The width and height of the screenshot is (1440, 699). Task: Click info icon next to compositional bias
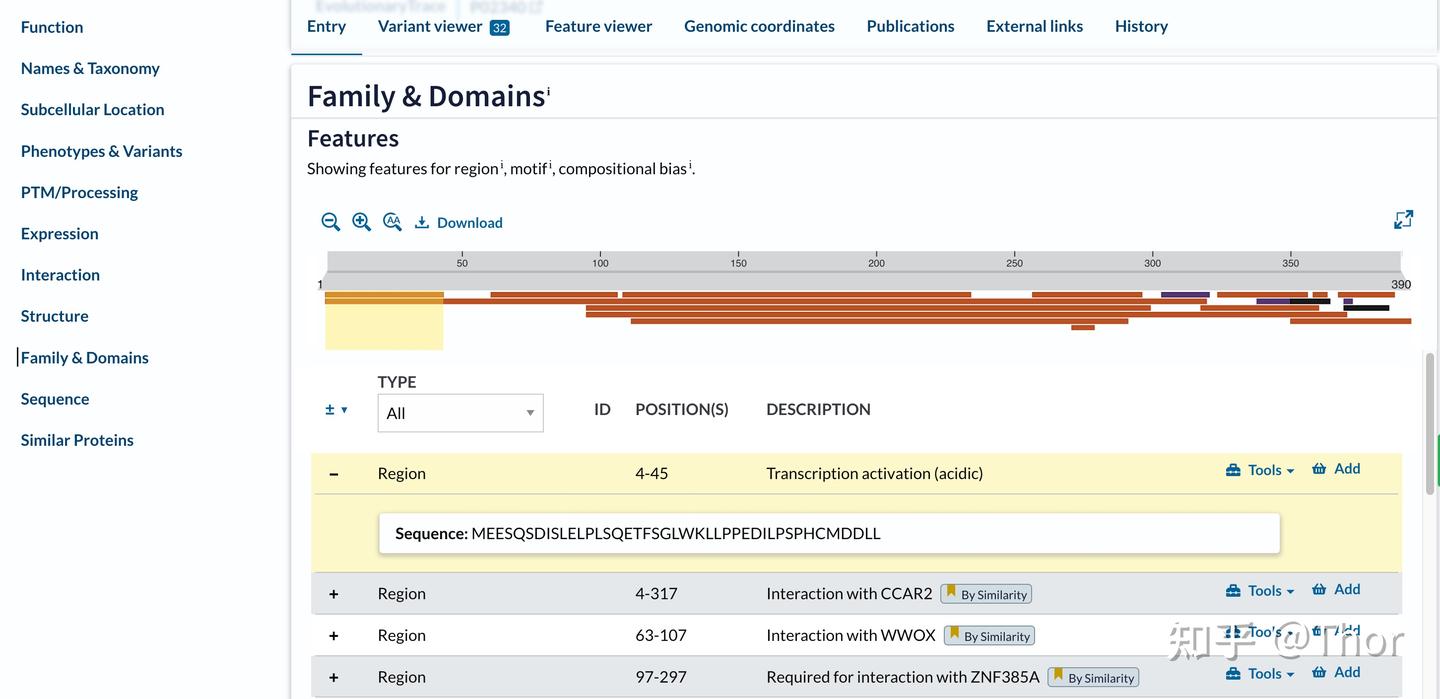pos(690,164)
